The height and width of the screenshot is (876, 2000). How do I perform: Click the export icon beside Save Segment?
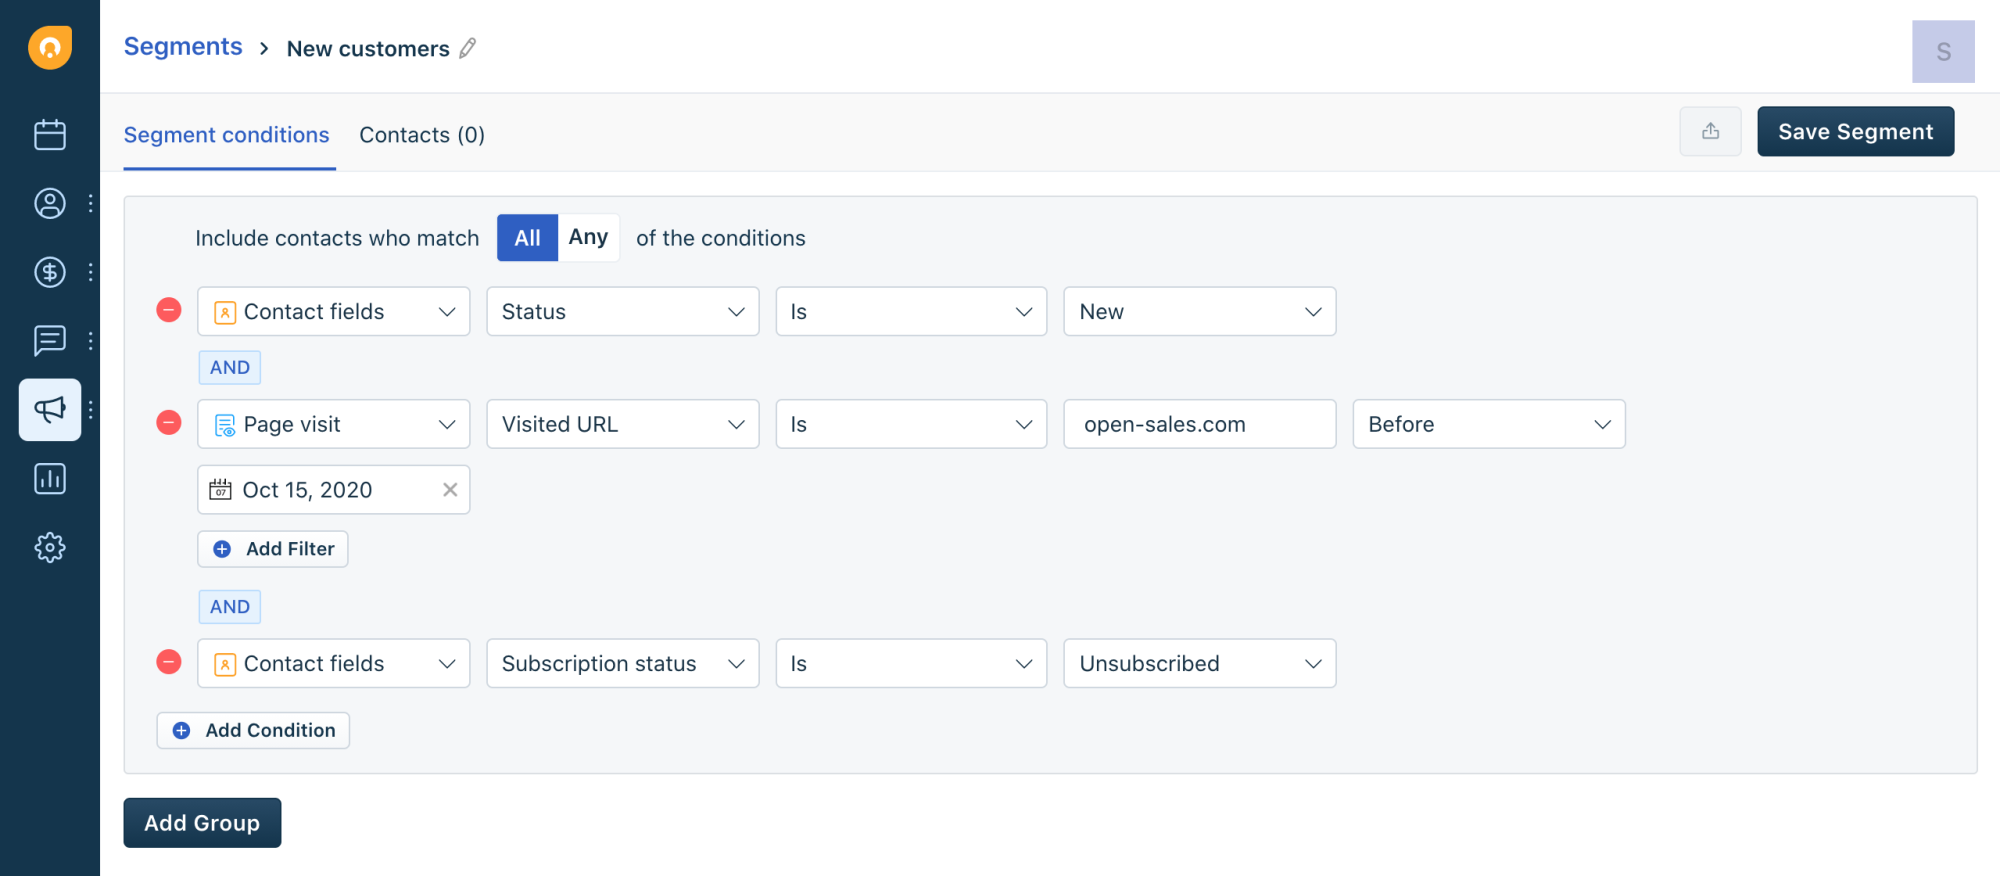tap(1710, 131)
